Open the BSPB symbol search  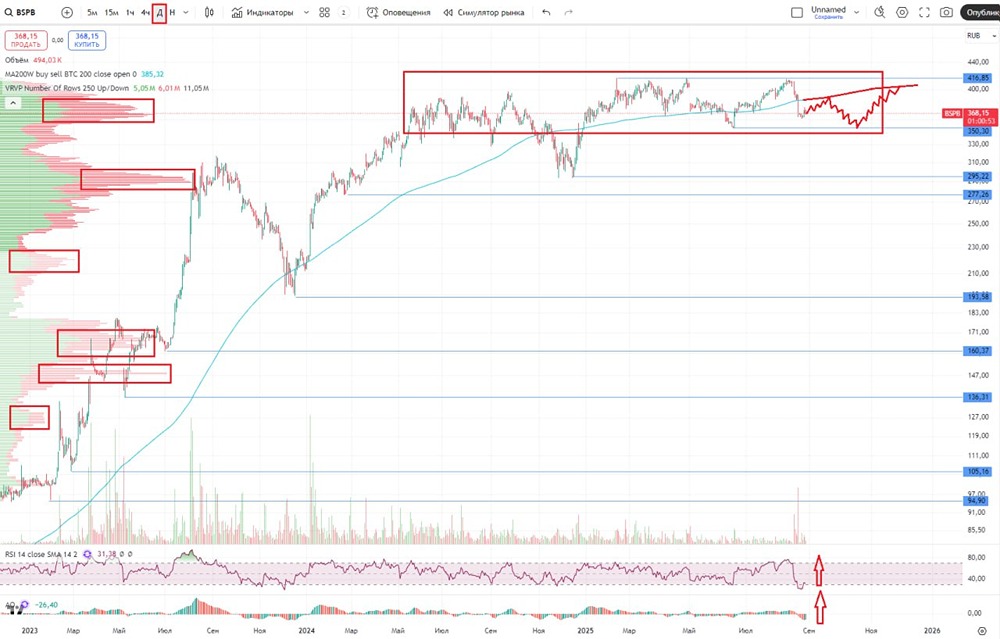20,12
